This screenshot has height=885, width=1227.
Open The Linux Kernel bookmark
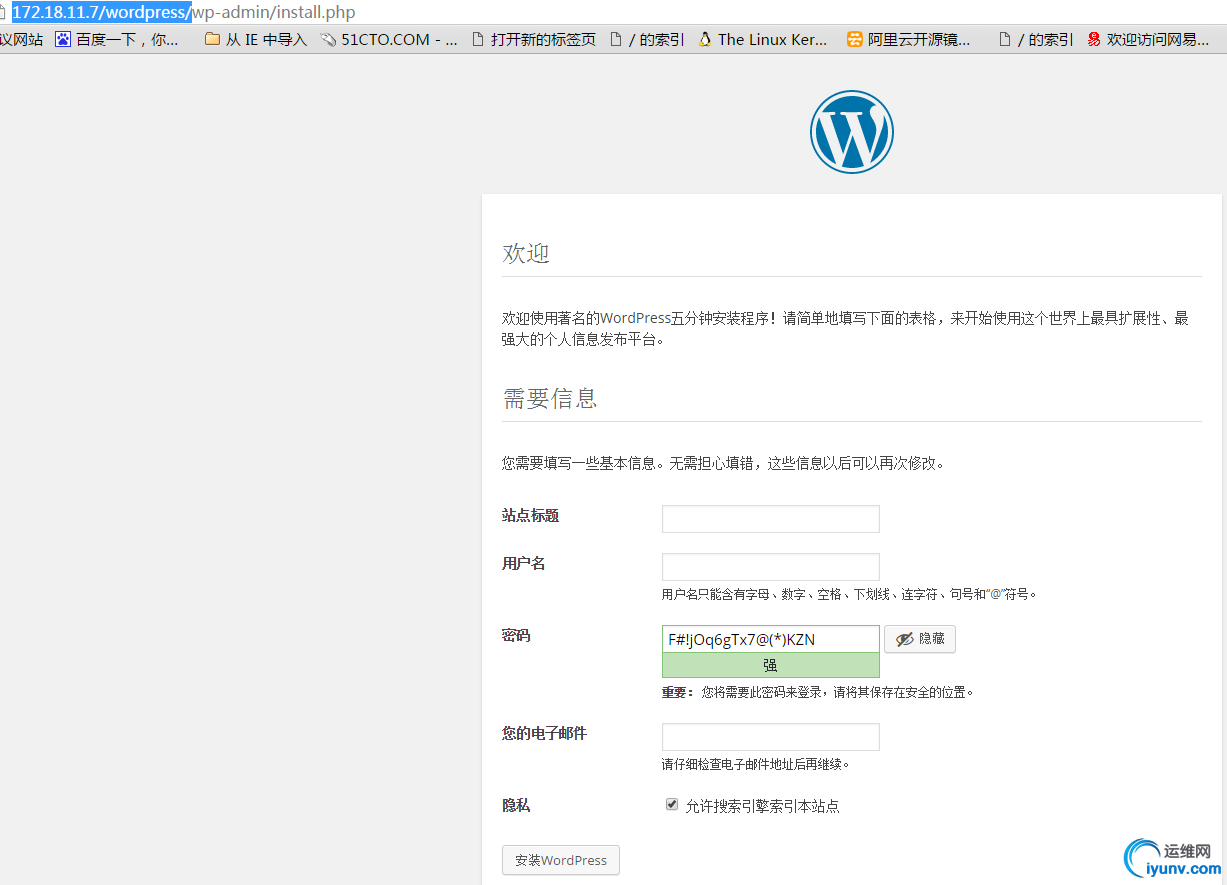click(763, 40)
